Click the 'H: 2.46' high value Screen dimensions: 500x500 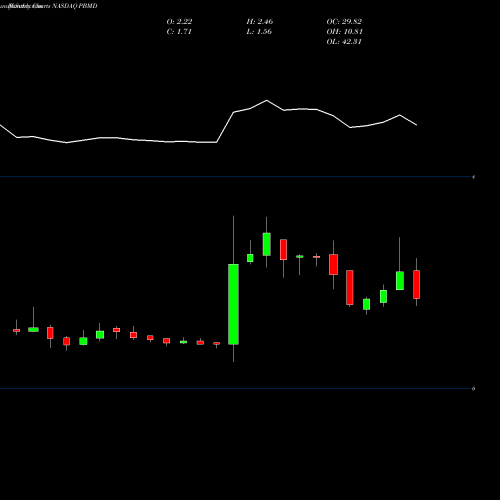coord(260,22)
